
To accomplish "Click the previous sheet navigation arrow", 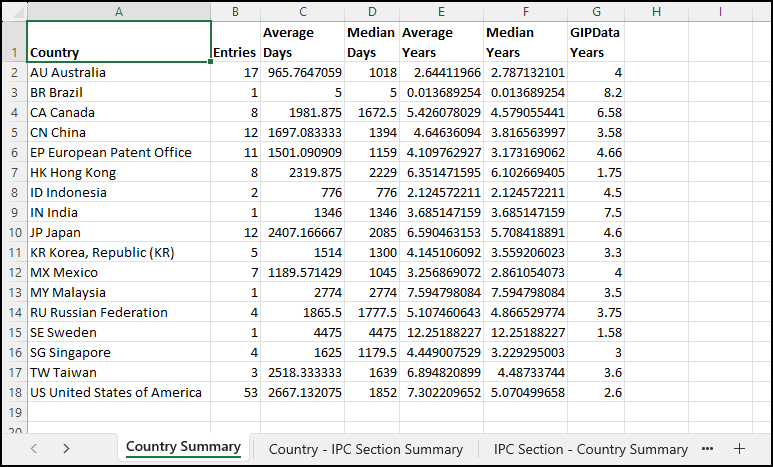I will coord(33,449).
